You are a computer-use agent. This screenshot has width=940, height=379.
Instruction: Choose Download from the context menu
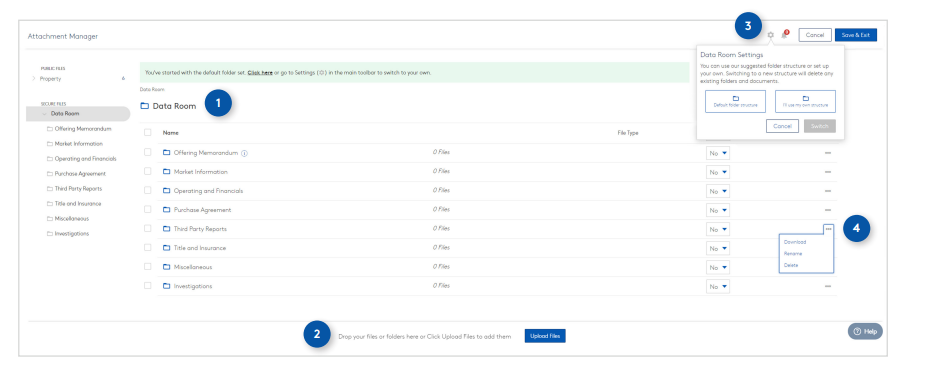pos(795,242)
